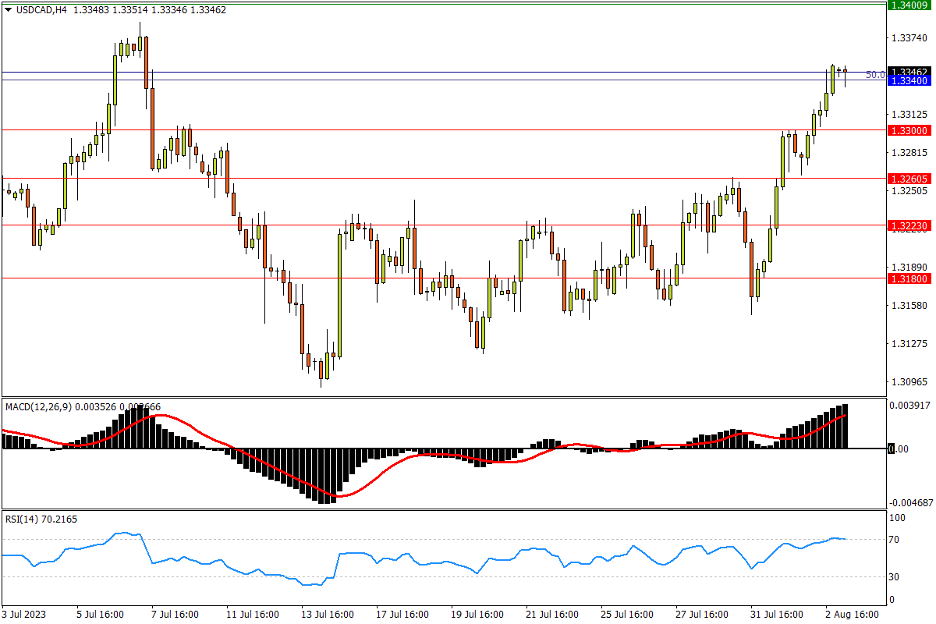Screen dimensions: 936x624
Task: Click the red 1.32230 price label
Action: click(x=909, y=226)
